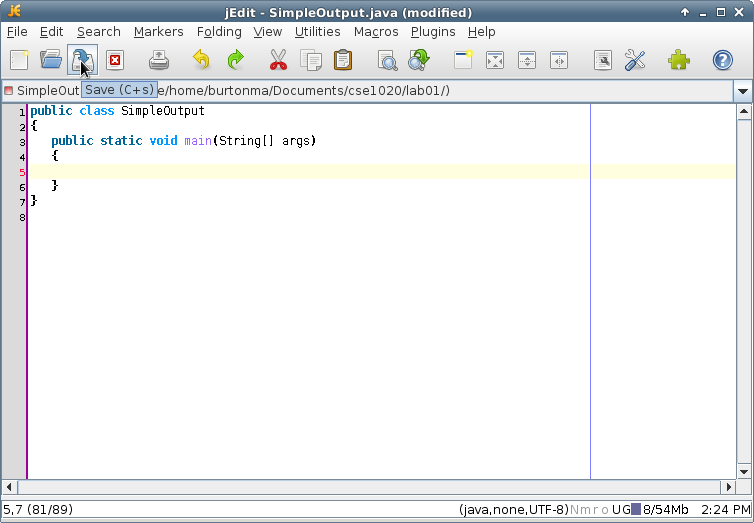Image resolution: width=754 pixels, height=523 pixels.
Task: Close the current buffer via red X icon
Action: click(115, 60)
